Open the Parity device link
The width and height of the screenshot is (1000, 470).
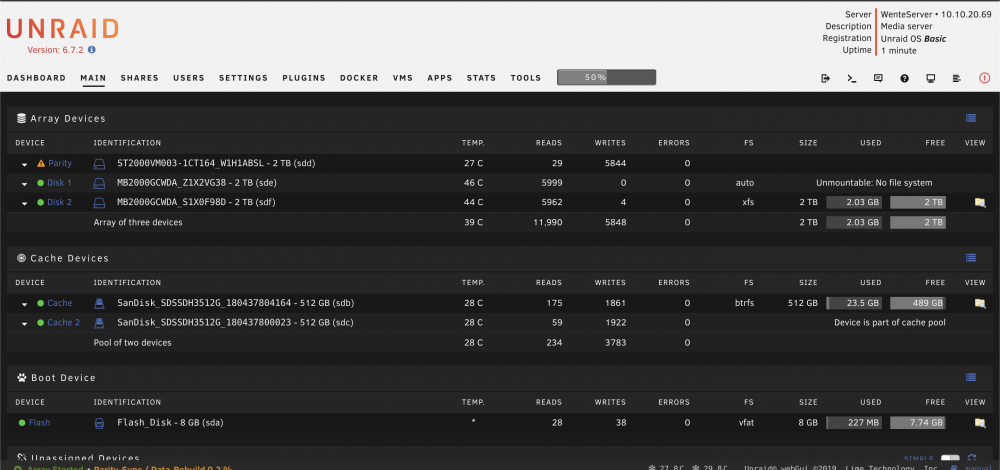[x=60, y=163]
